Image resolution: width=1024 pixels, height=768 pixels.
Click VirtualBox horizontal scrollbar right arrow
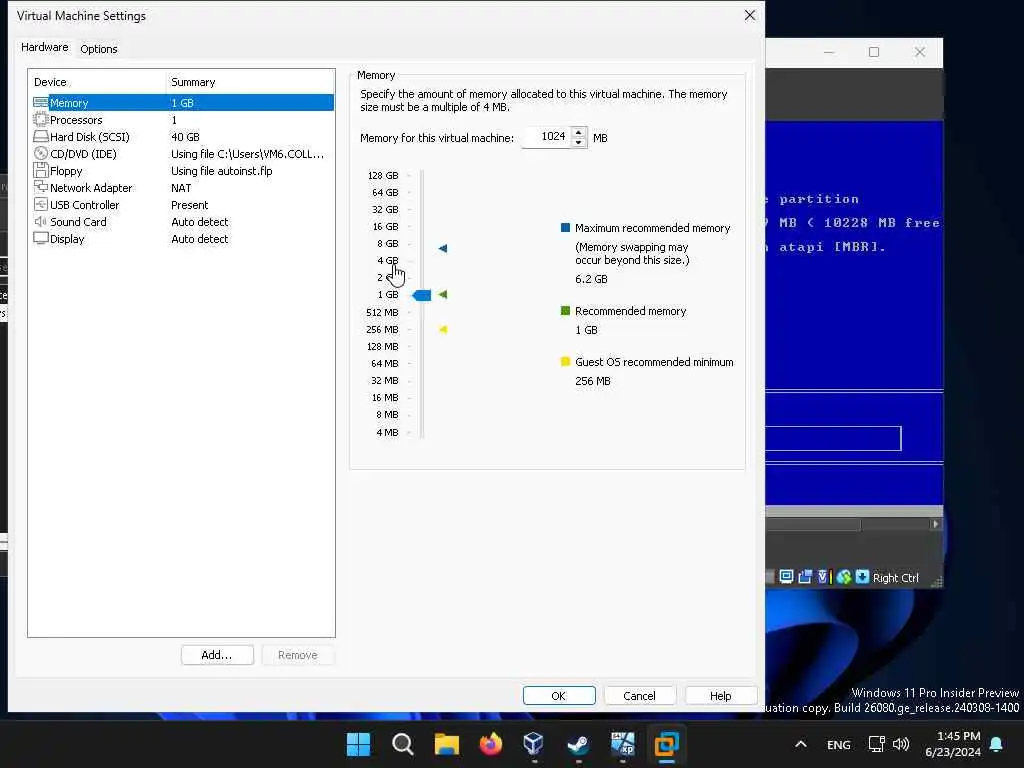click(x=936, y=524)
